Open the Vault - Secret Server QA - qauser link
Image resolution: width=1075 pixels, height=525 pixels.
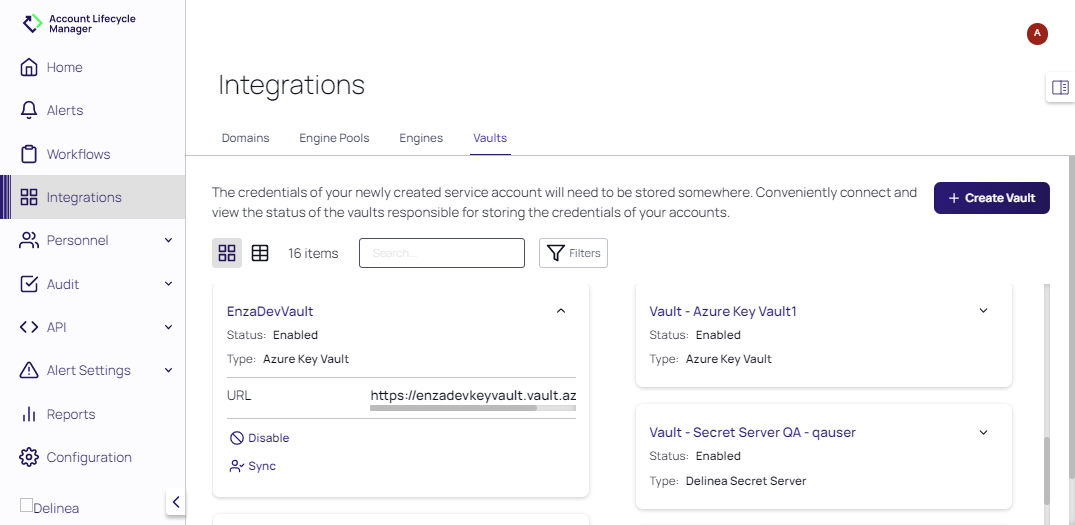pos(752,432)
